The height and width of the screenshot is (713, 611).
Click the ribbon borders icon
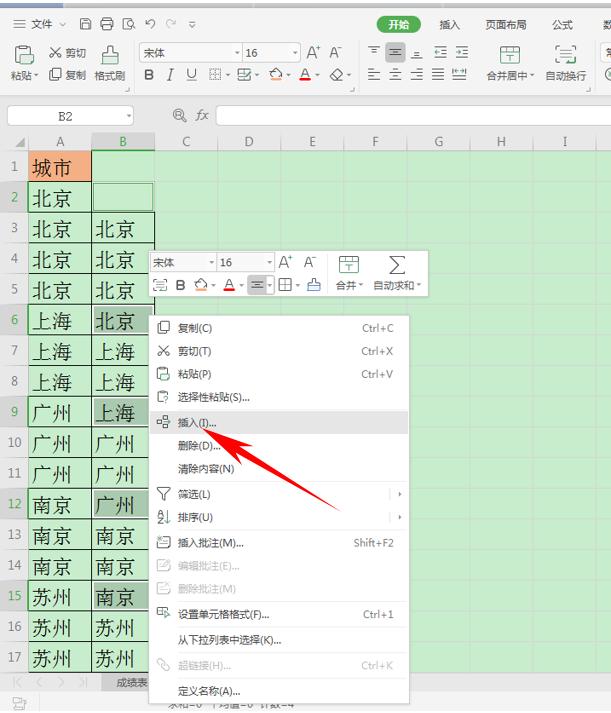215,75
